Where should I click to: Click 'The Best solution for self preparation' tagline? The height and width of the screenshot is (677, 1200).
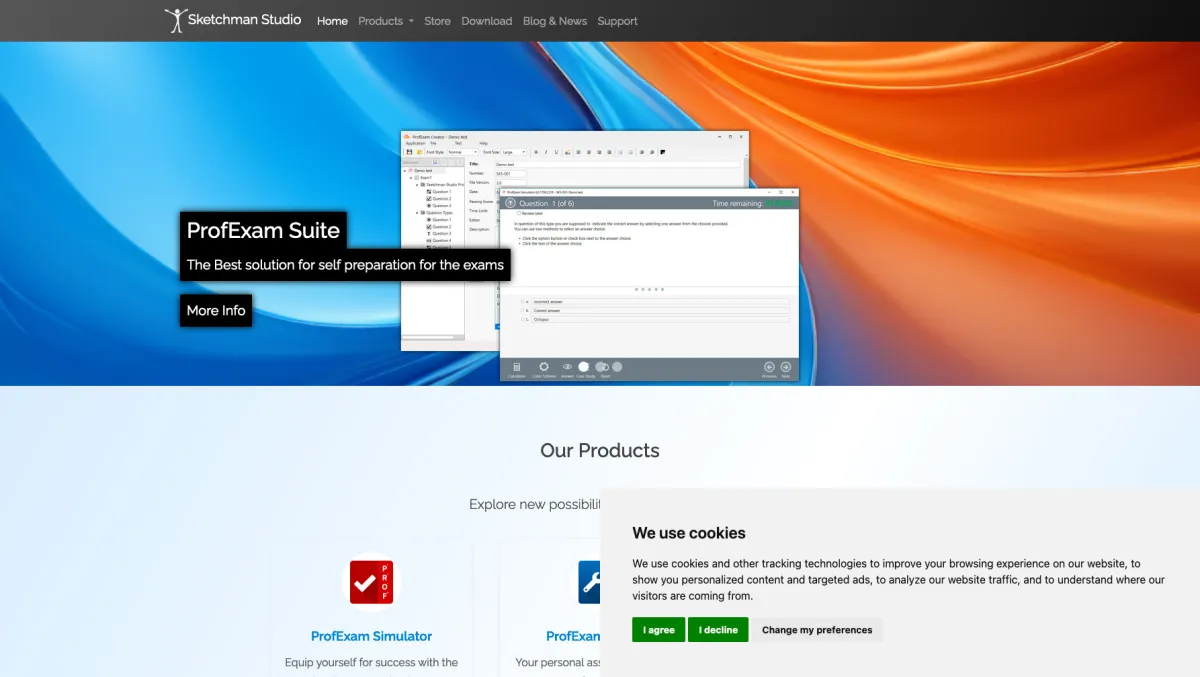coord(346,265)
